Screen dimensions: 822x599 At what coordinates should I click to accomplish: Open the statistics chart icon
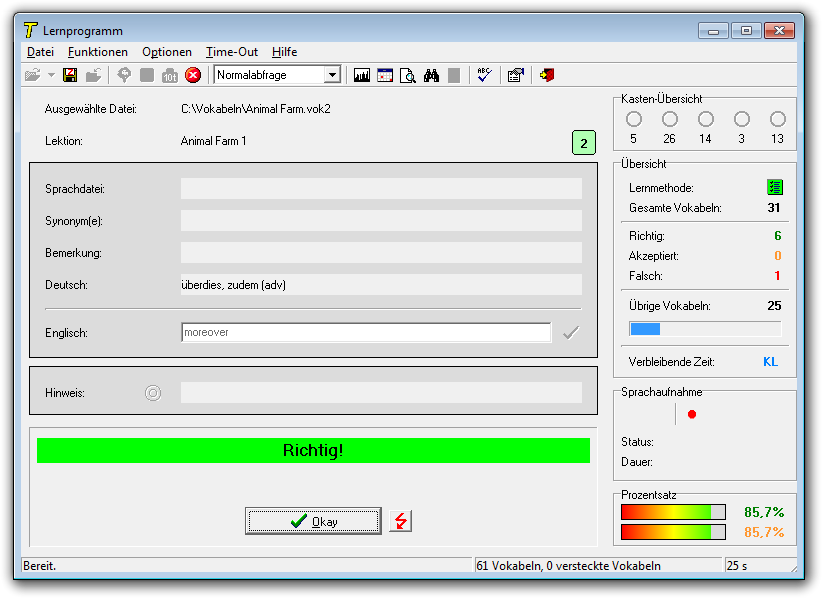[362, 75]
